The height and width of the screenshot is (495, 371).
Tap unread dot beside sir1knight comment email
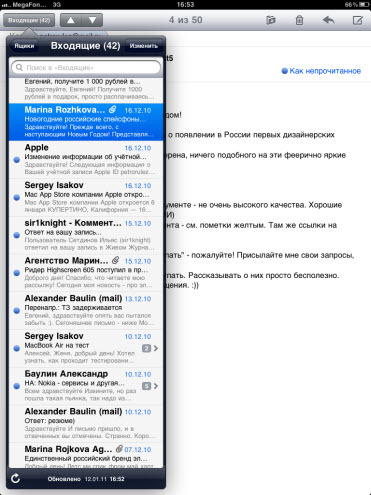16,235
